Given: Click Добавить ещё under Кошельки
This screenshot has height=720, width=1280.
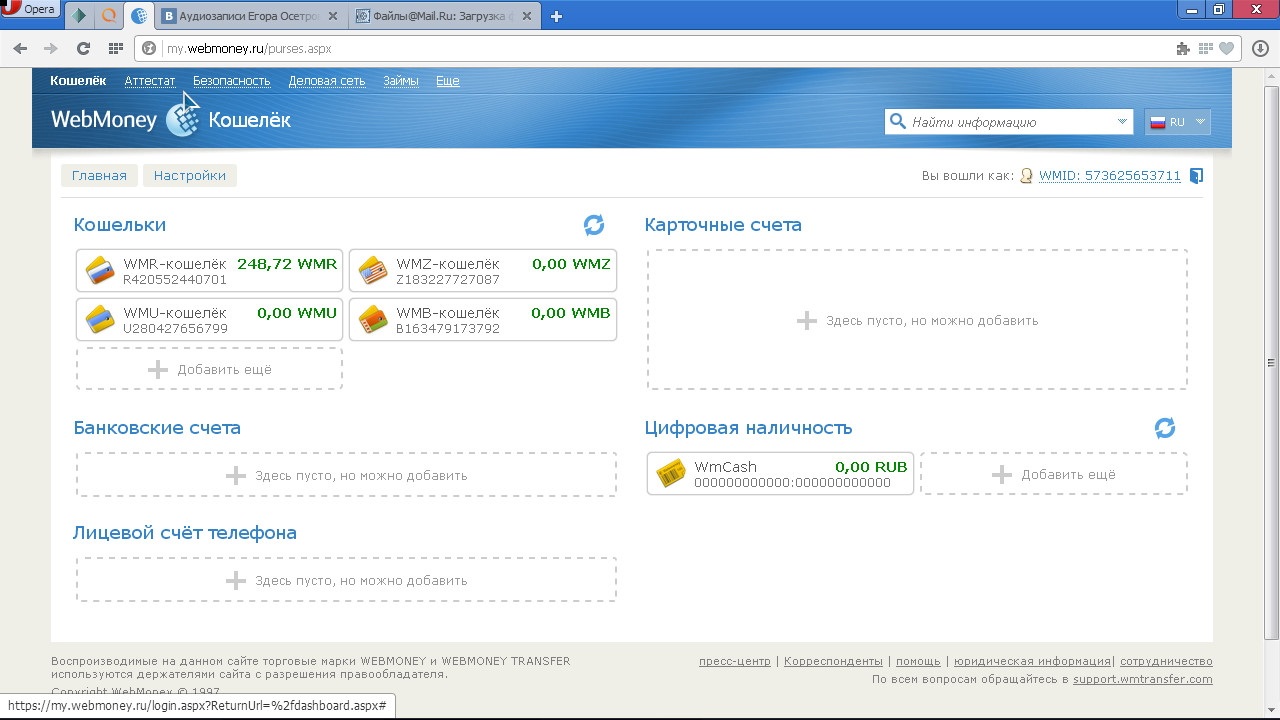Looking at the screenshot, I should click(x=209, y=369).
